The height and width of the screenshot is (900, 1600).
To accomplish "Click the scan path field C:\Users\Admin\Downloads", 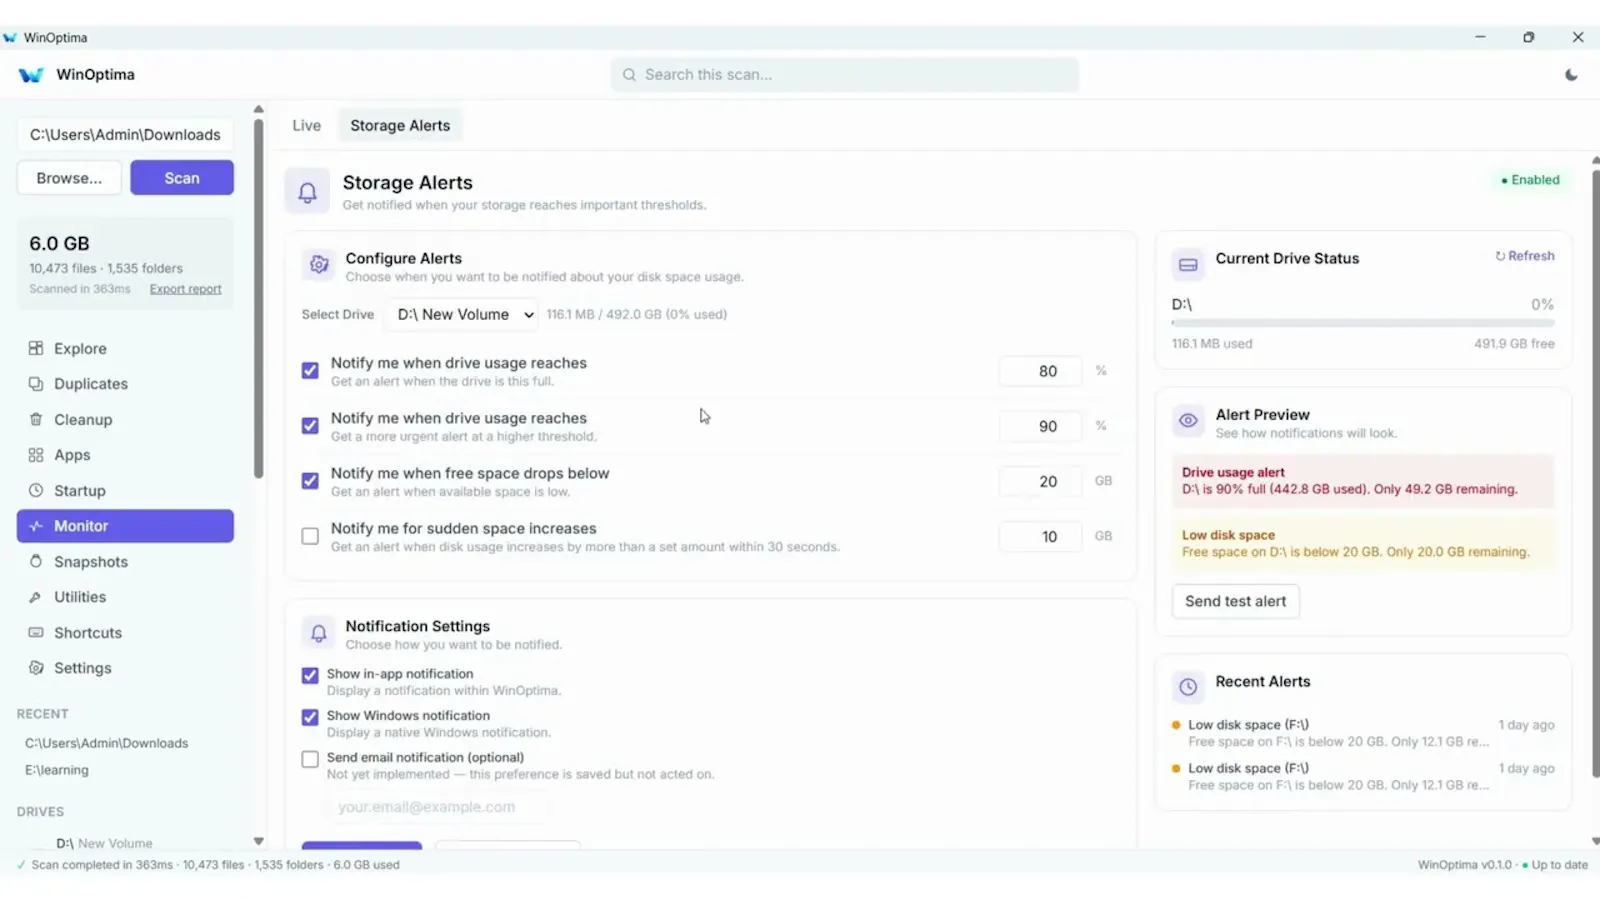I will coord(125,134).
